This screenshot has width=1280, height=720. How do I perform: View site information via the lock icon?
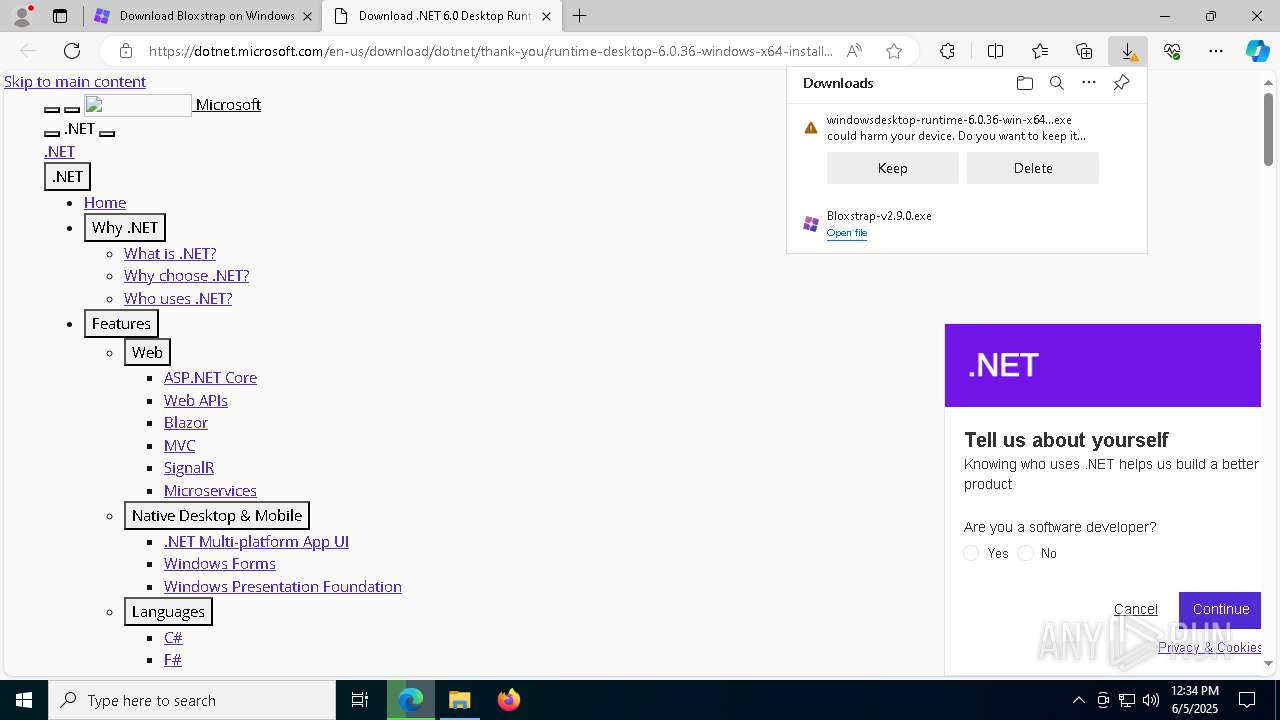click(x=126, y=51)
